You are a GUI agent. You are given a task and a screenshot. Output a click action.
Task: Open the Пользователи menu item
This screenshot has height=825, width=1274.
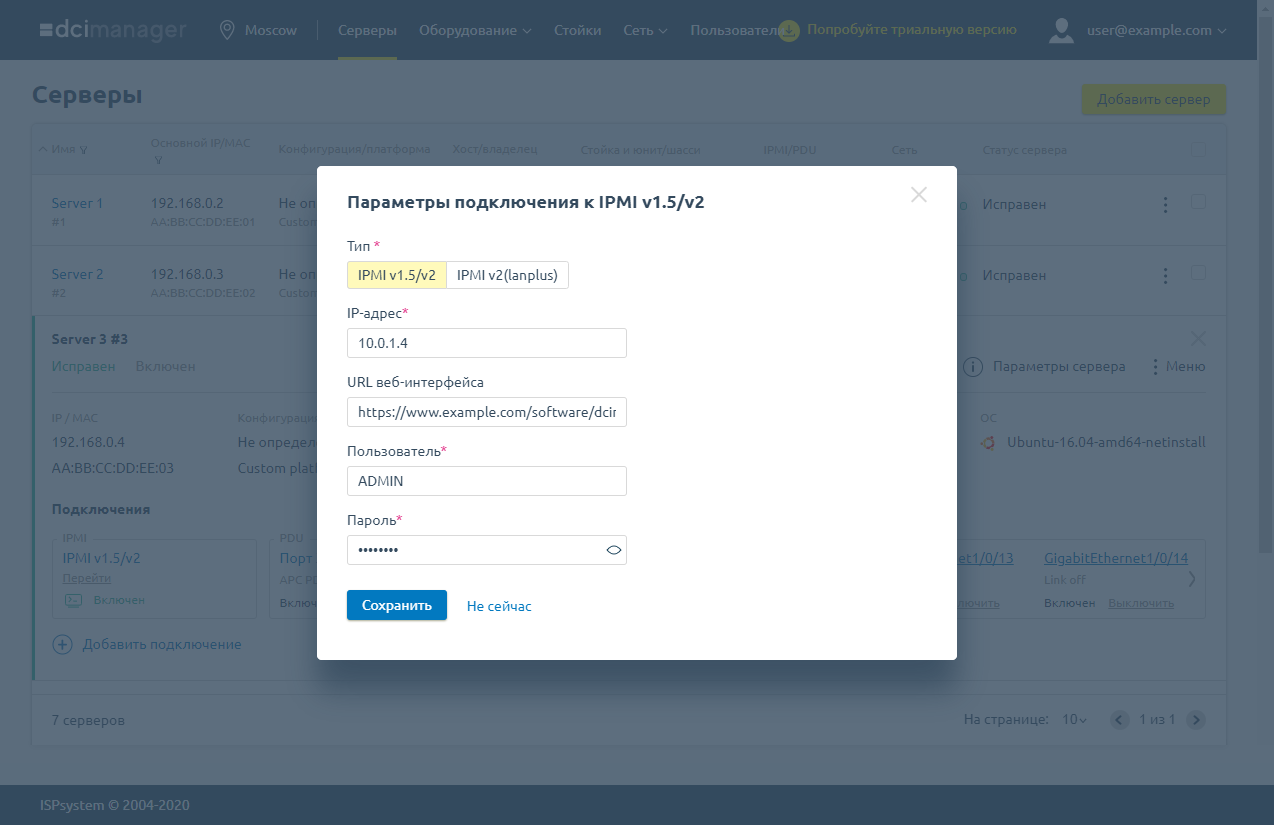[733, 30]
